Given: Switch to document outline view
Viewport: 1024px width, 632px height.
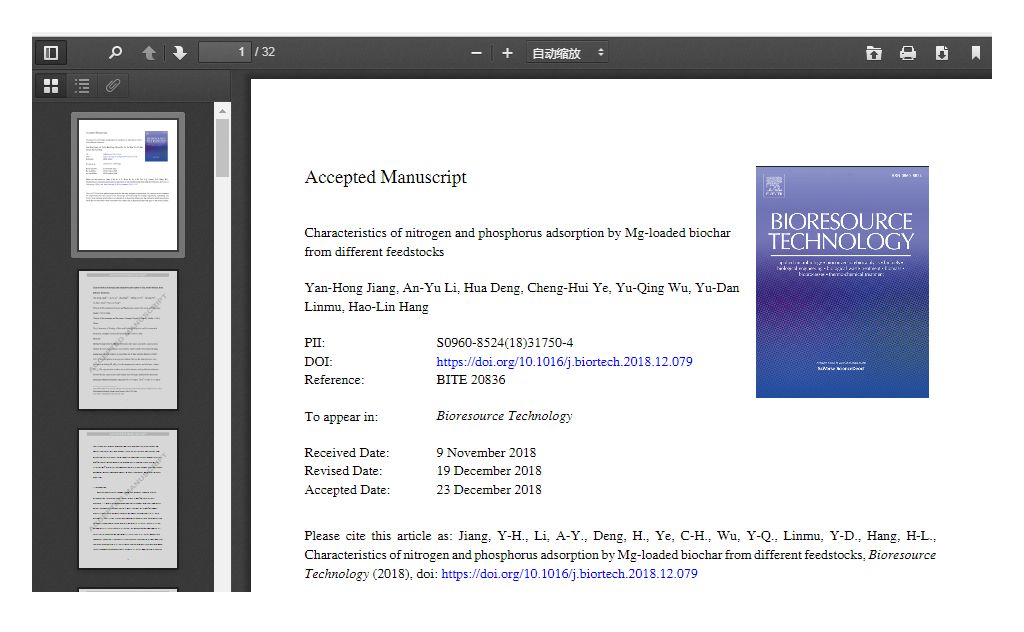Looking at the screenshot, I should (x=82, y=86).
